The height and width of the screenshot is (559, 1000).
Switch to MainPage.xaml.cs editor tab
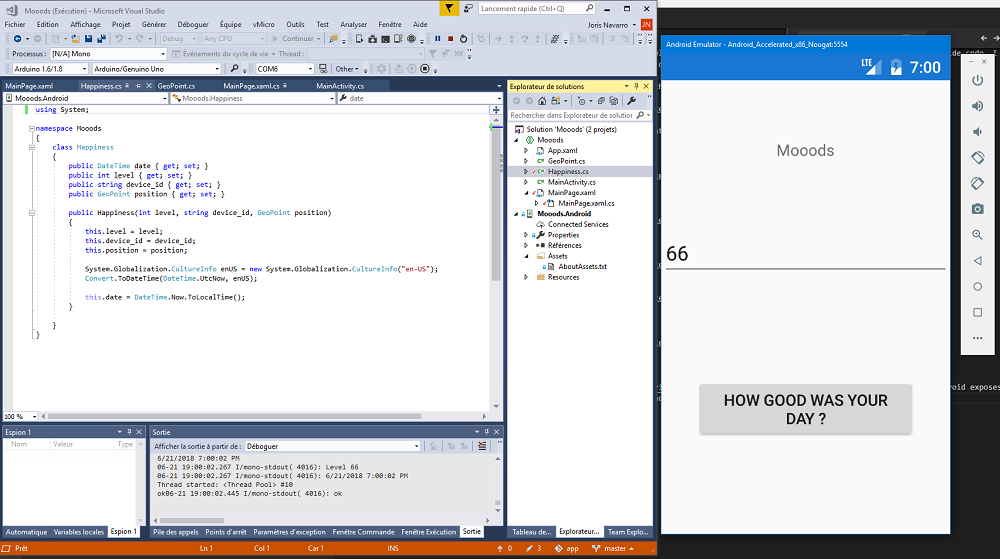(x=251, y=86)
